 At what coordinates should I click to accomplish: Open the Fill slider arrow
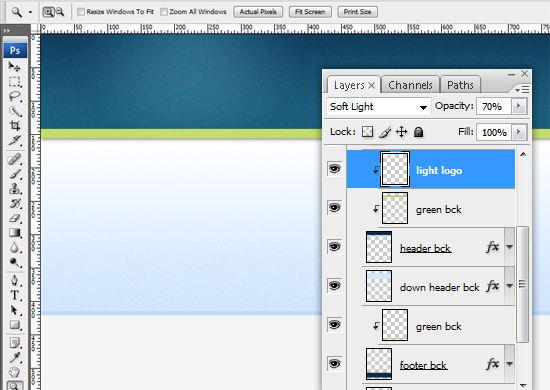(x=519, y=132)
